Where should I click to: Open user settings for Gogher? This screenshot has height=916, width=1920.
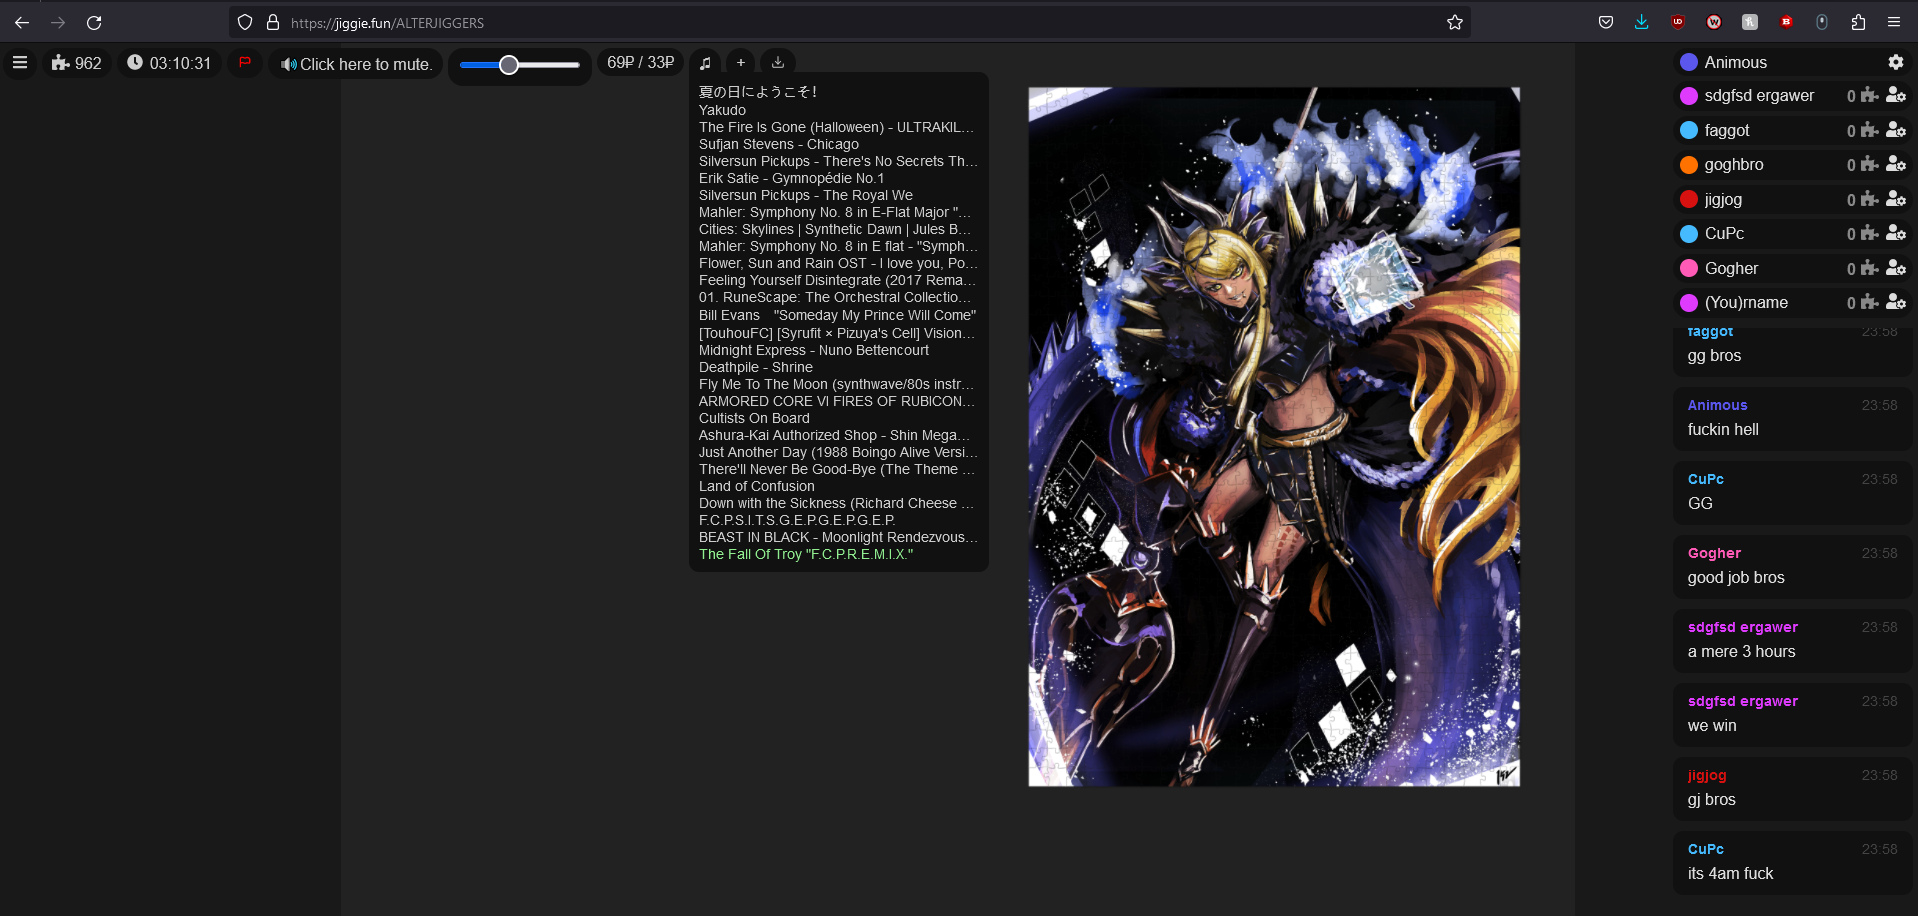[1896, 269]
